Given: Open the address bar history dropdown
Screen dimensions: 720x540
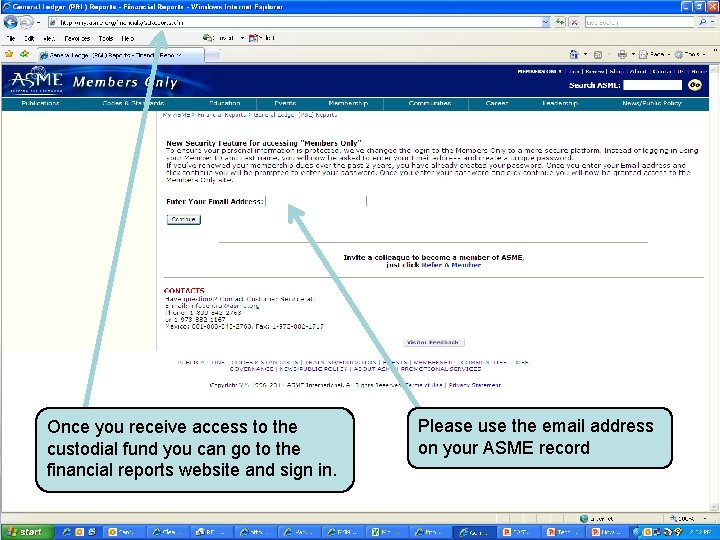Looking at the screenshot, I should click(x=546, y=22).
